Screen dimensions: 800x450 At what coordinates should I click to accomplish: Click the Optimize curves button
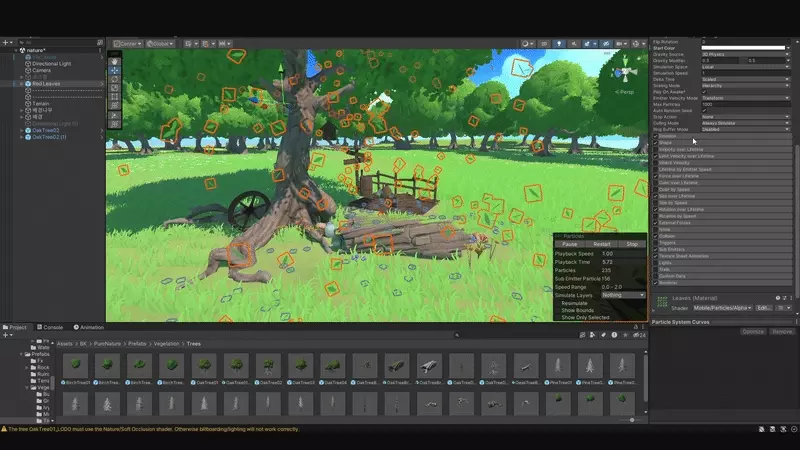[753, 332]
